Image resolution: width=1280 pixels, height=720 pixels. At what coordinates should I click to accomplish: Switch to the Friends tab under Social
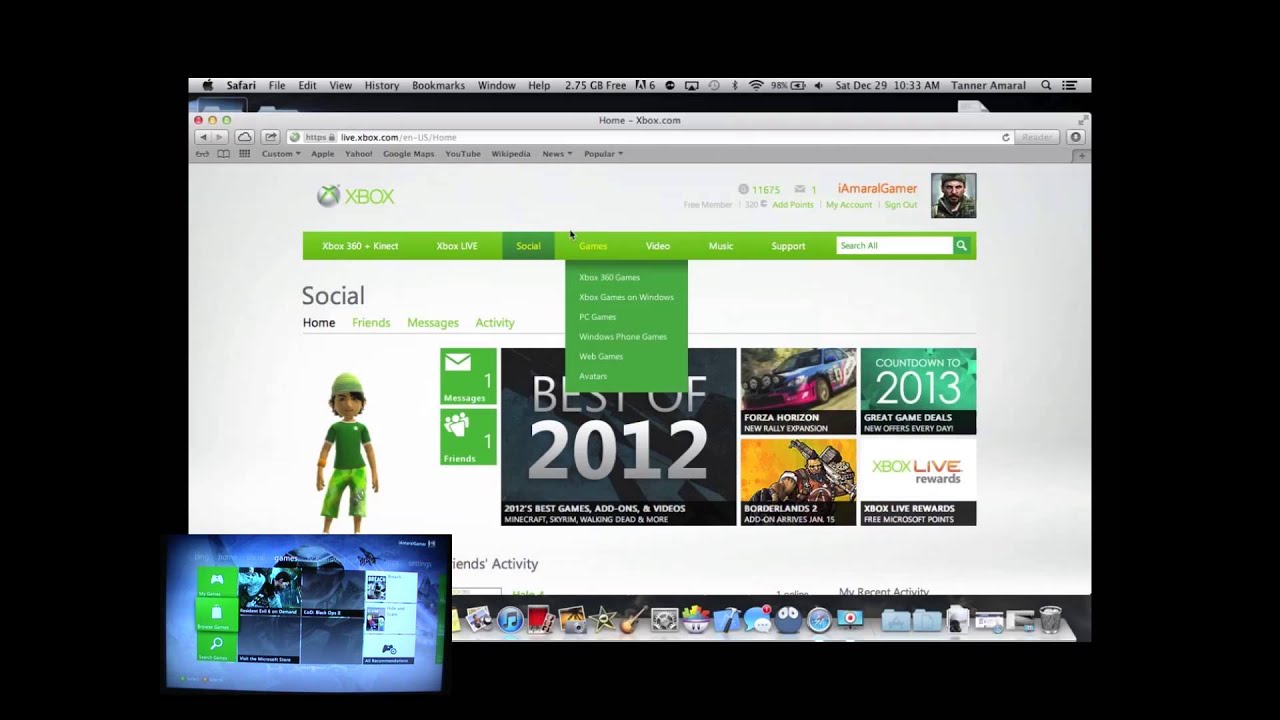click(371, 323)
